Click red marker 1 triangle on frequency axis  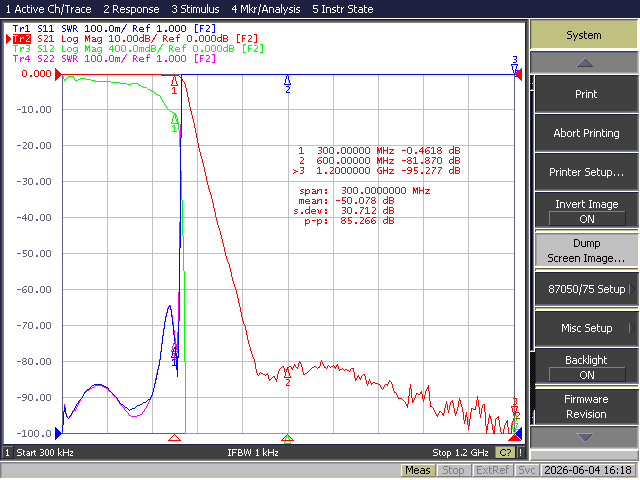point(175,438)
